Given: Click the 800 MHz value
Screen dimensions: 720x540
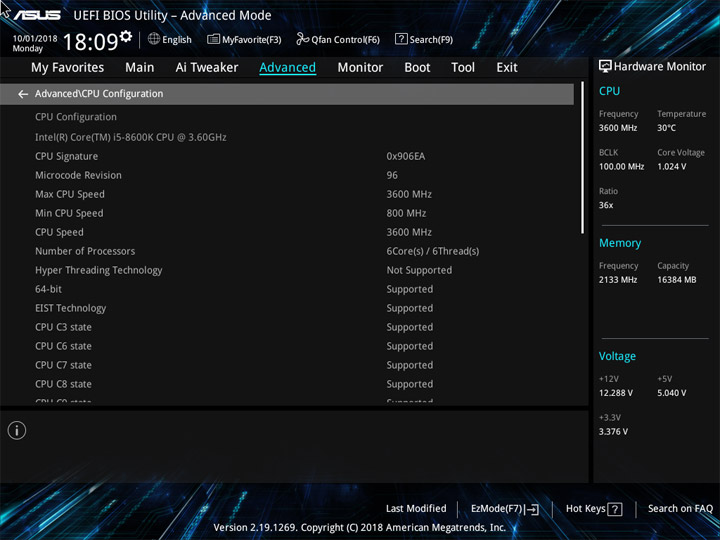Looking at the screenshot, I should pos(406,214).
